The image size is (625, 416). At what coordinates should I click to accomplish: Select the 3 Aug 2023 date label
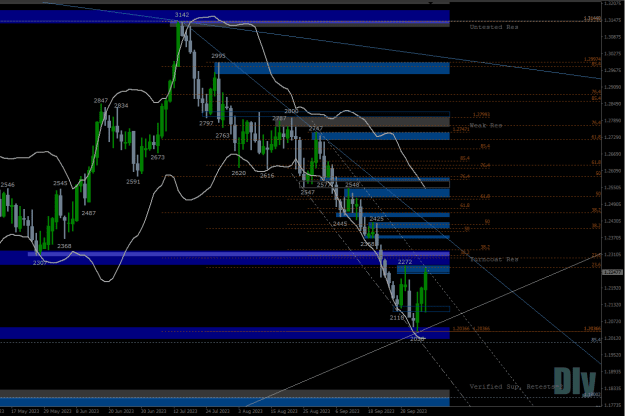250,411
